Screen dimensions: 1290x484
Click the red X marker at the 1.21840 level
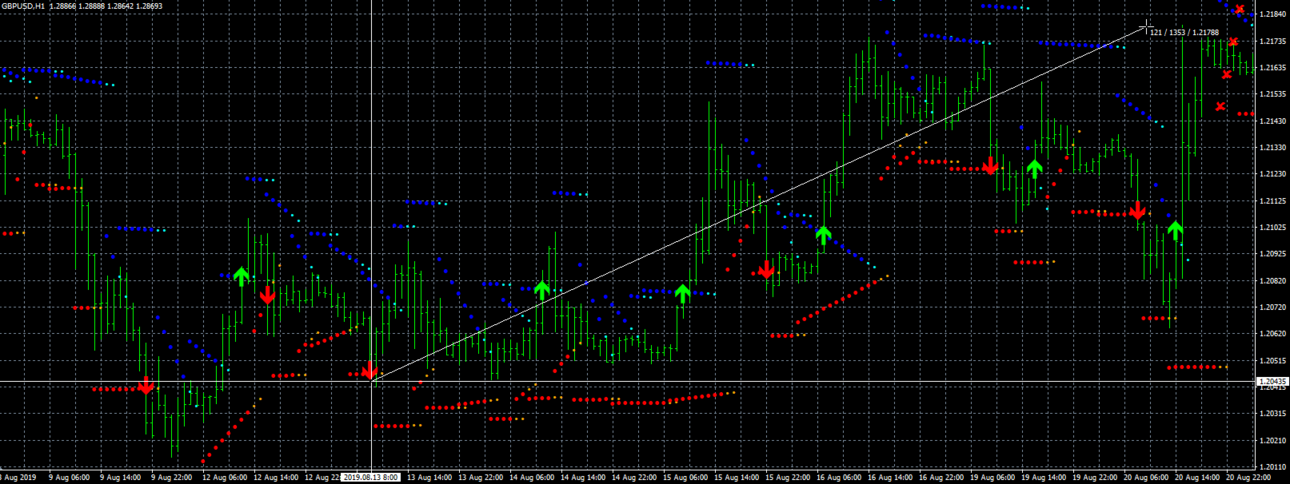tap(1240, 10)
